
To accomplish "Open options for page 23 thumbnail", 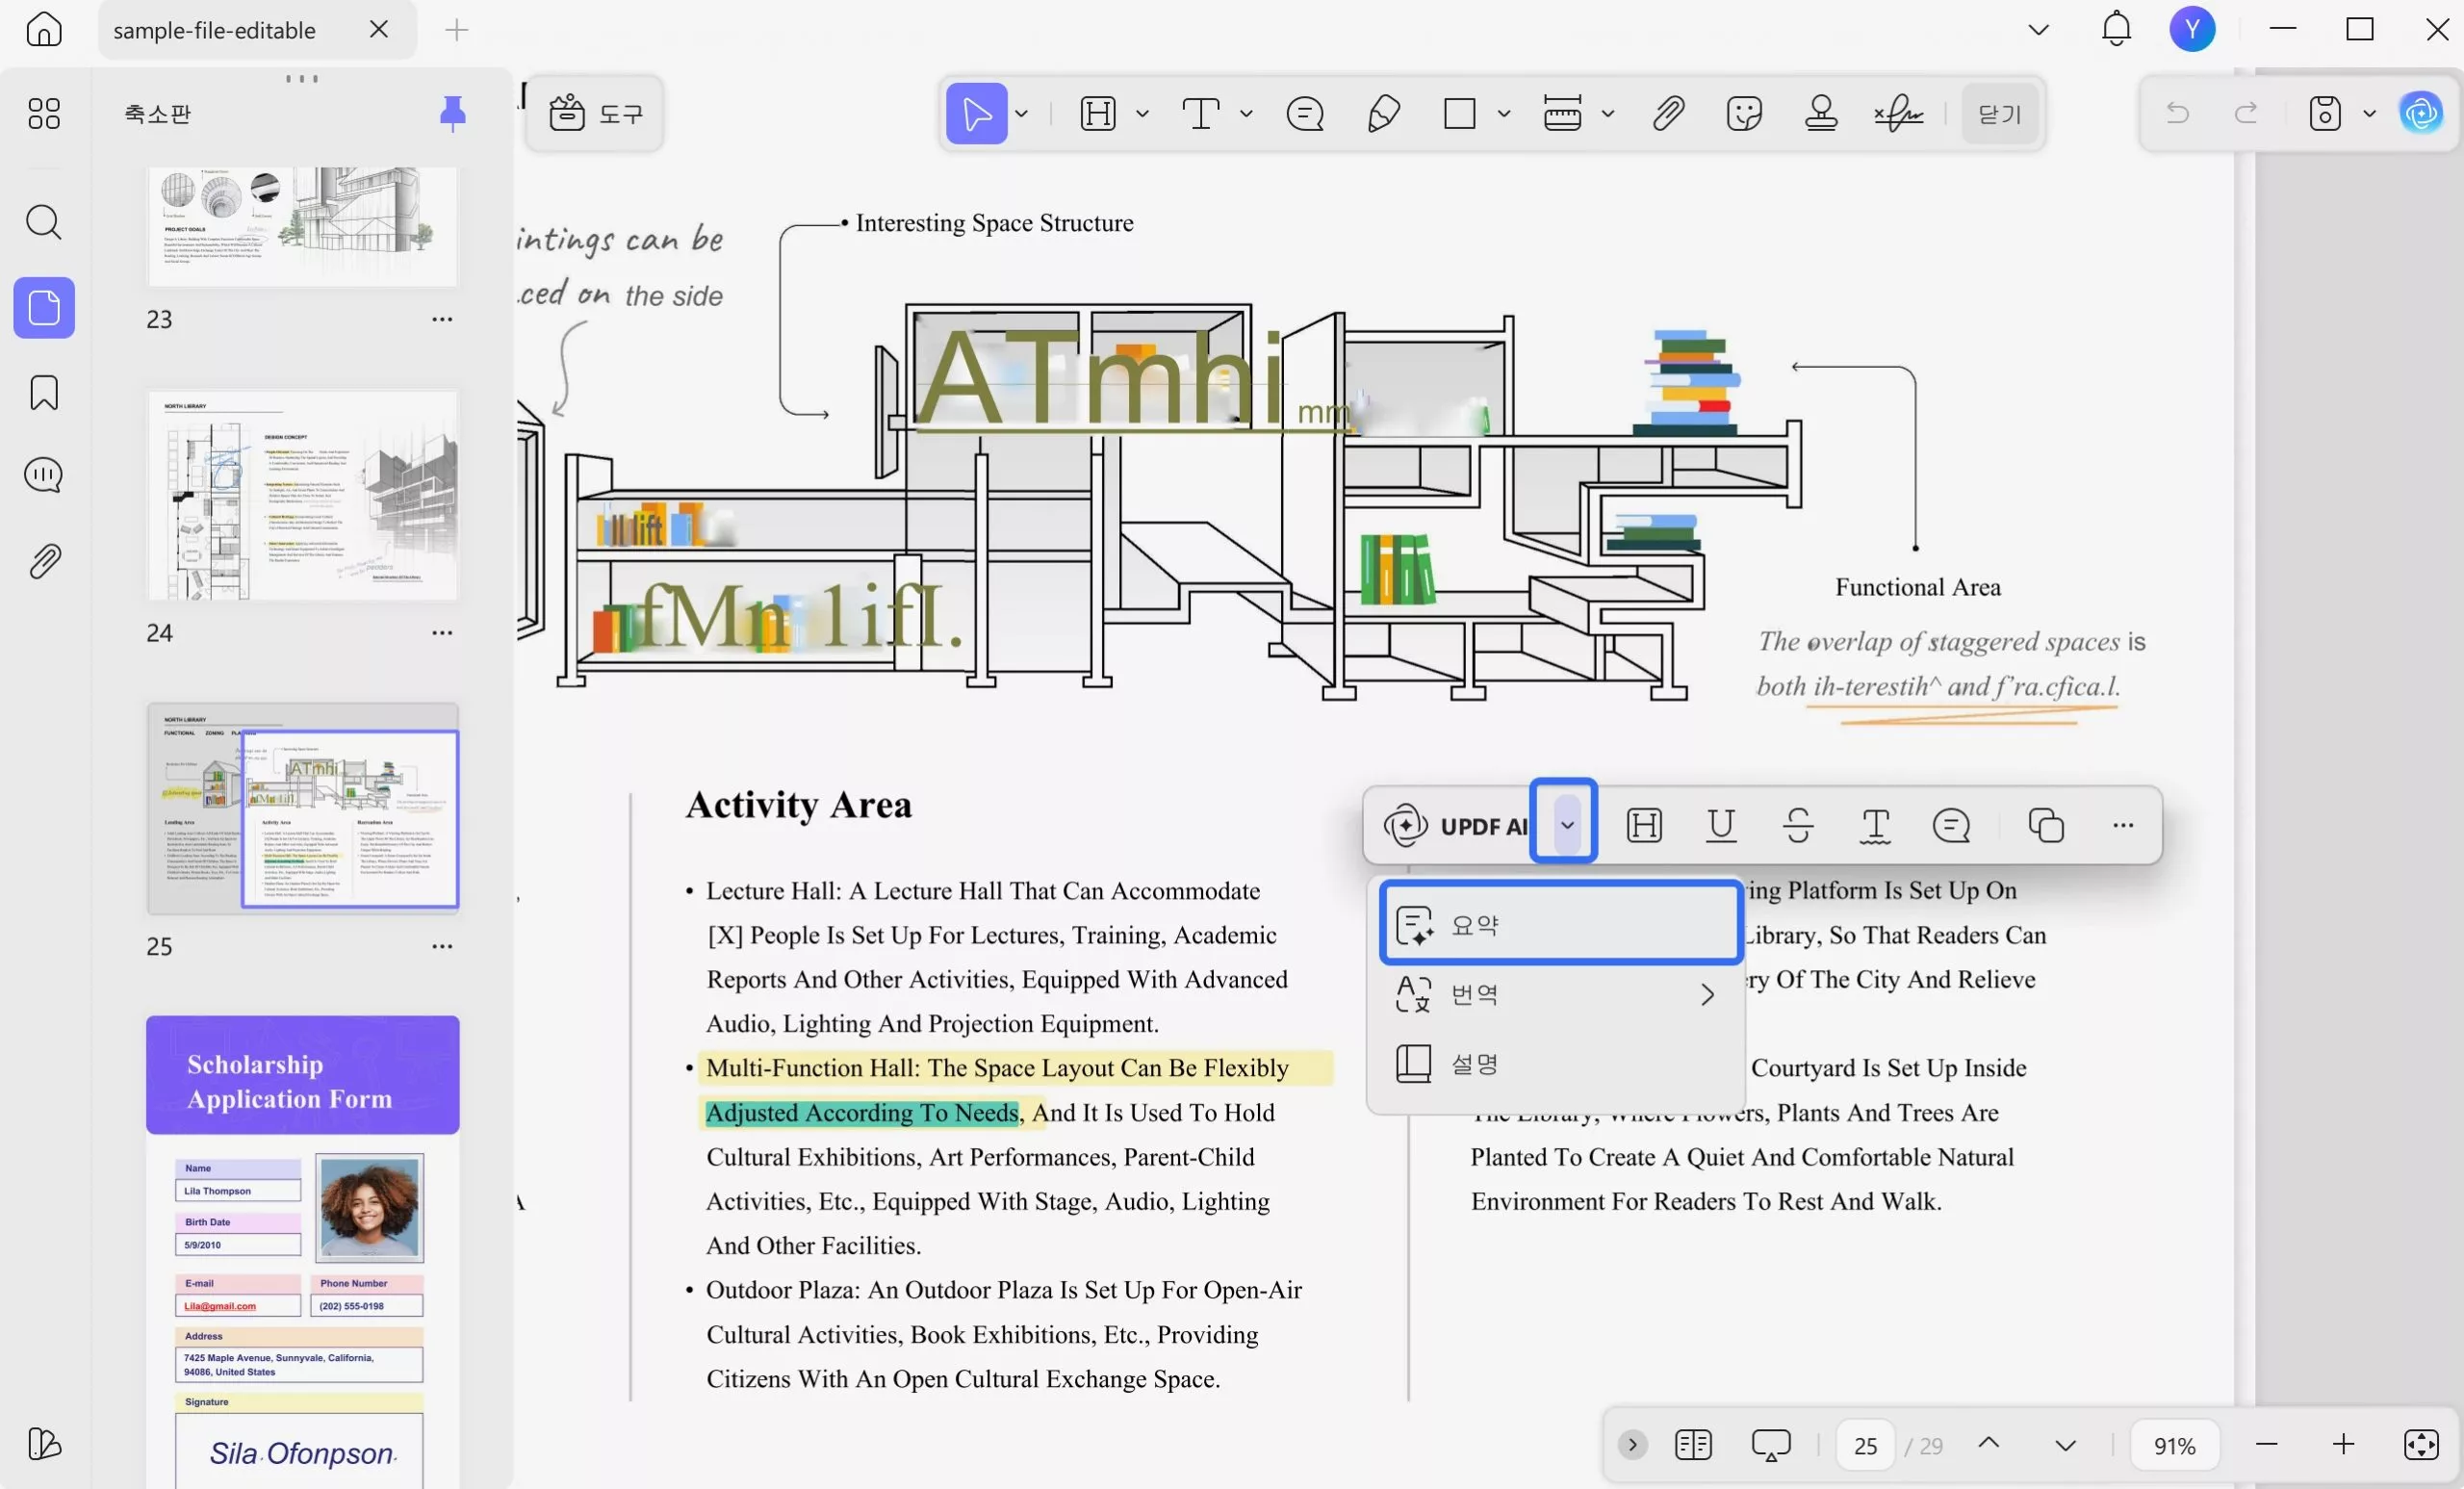I will tap(442, 319).
